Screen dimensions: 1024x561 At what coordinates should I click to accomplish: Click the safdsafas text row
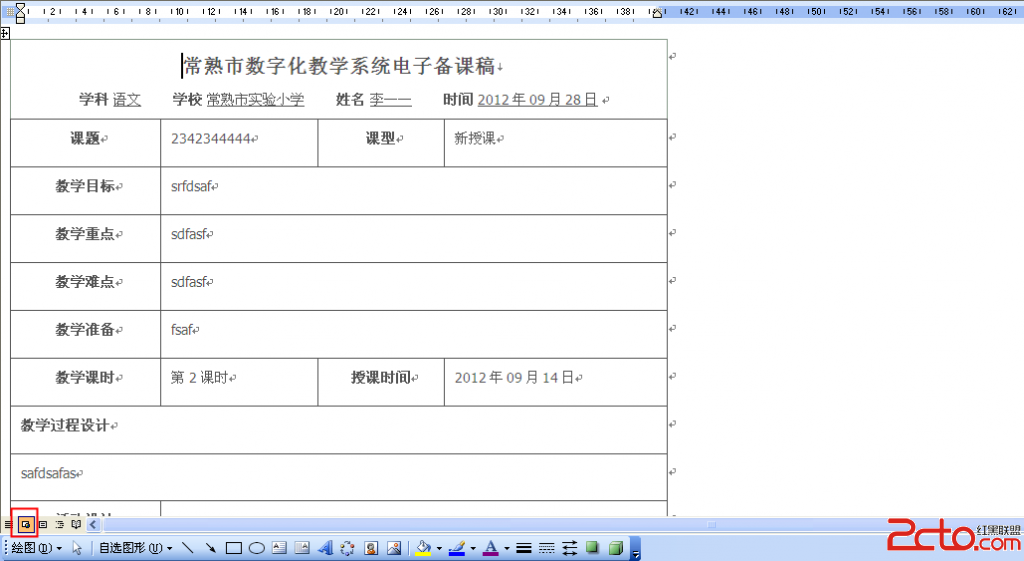[x=339, y=477]
